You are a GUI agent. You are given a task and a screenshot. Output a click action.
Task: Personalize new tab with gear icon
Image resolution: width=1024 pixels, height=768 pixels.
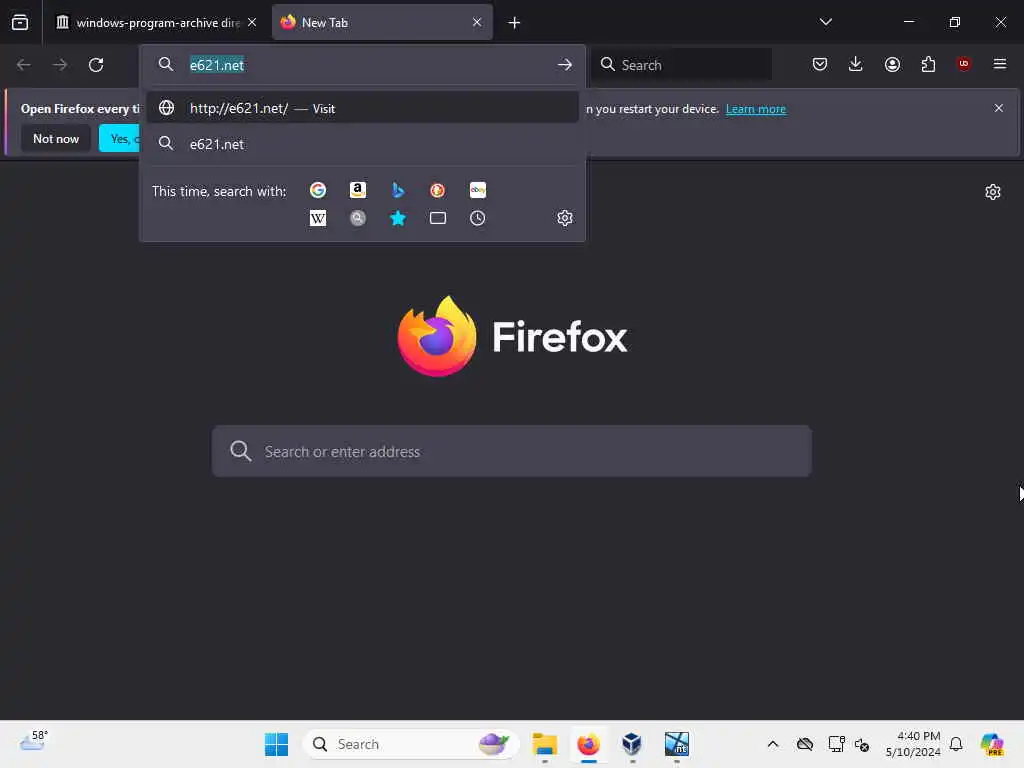click(993, 192)
